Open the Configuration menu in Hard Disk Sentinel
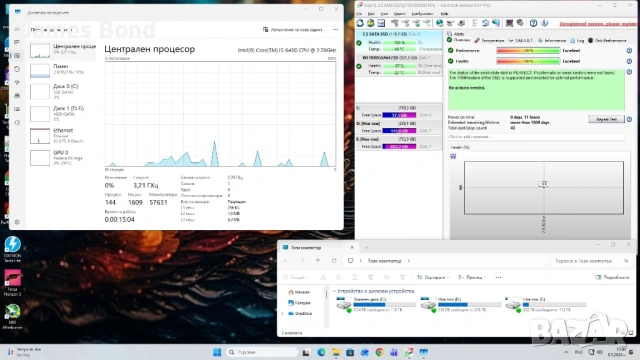Image resolution: width=640 pixels, height=360 pixels. coord(423,14)
